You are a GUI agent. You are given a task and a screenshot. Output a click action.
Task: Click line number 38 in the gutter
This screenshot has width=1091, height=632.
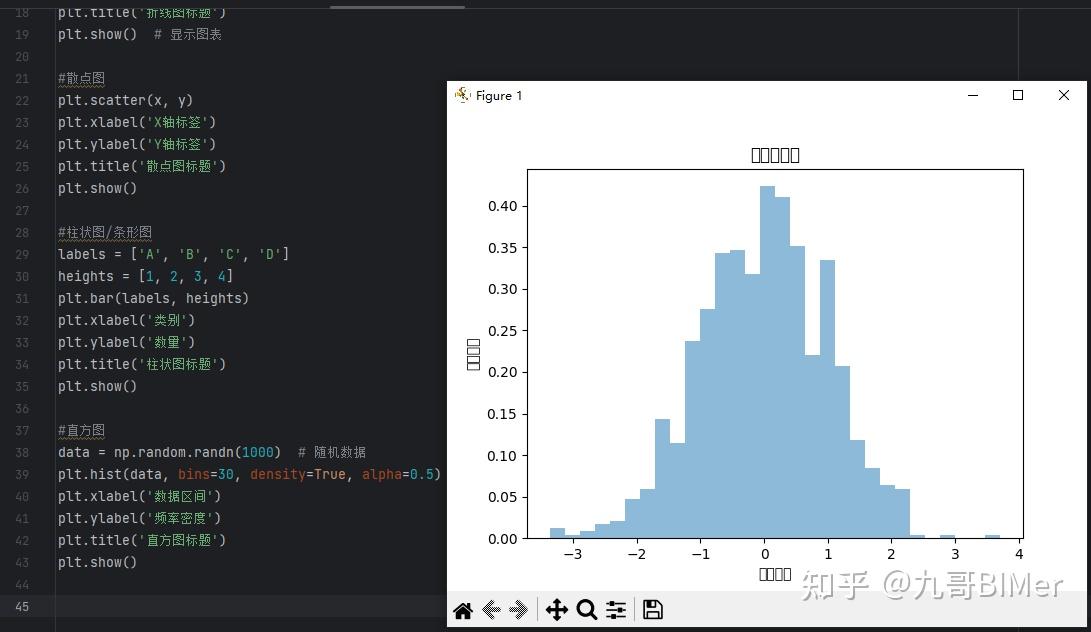coord(22,452)
